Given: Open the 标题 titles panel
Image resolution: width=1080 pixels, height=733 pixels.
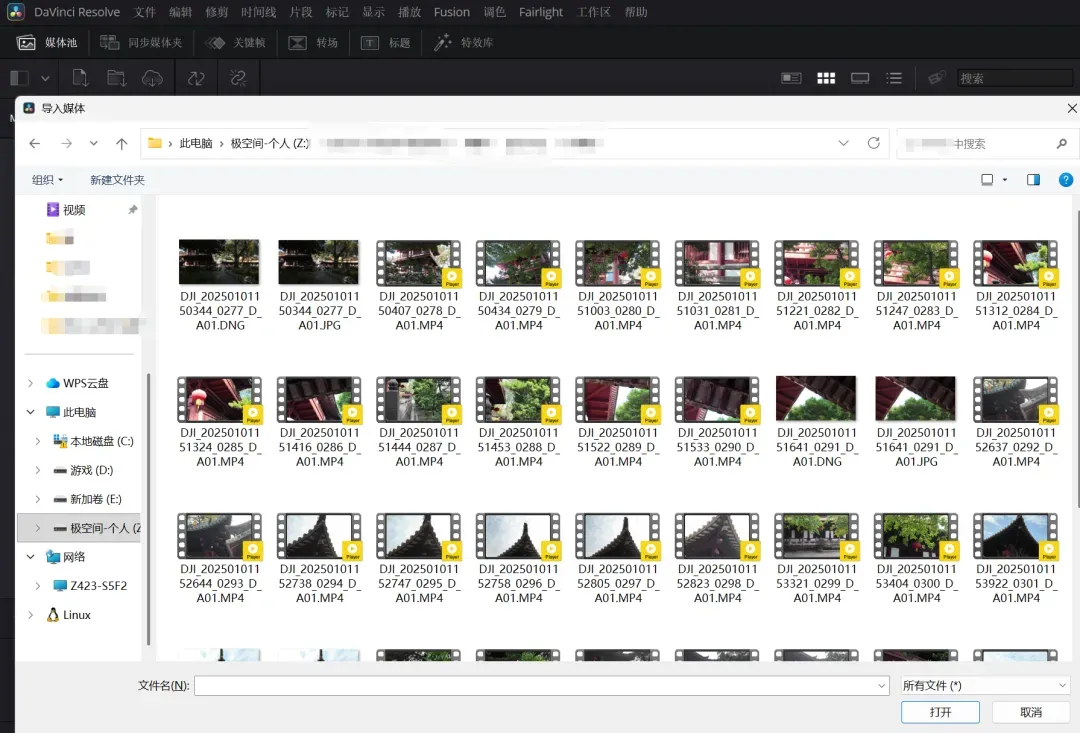Looking at the screenshot, I should click(386, 43).
